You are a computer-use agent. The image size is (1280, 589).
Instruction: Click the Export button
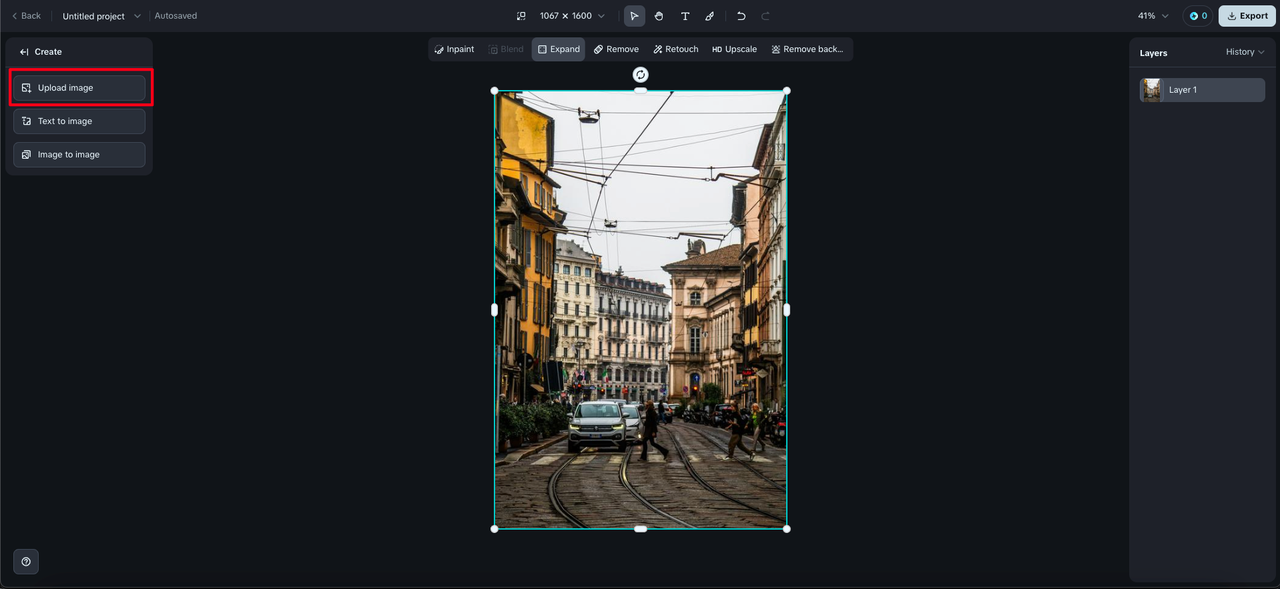(x=1247, y=16)
